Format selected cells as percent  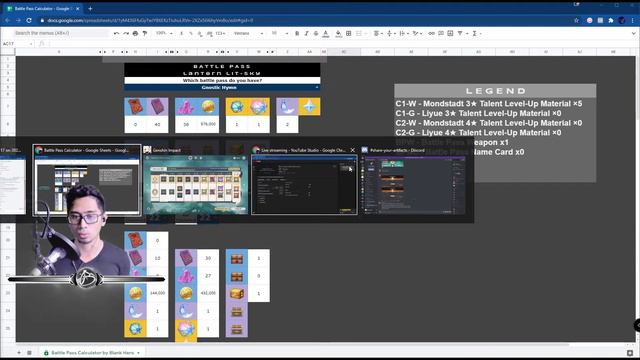(x=191, y=33)
